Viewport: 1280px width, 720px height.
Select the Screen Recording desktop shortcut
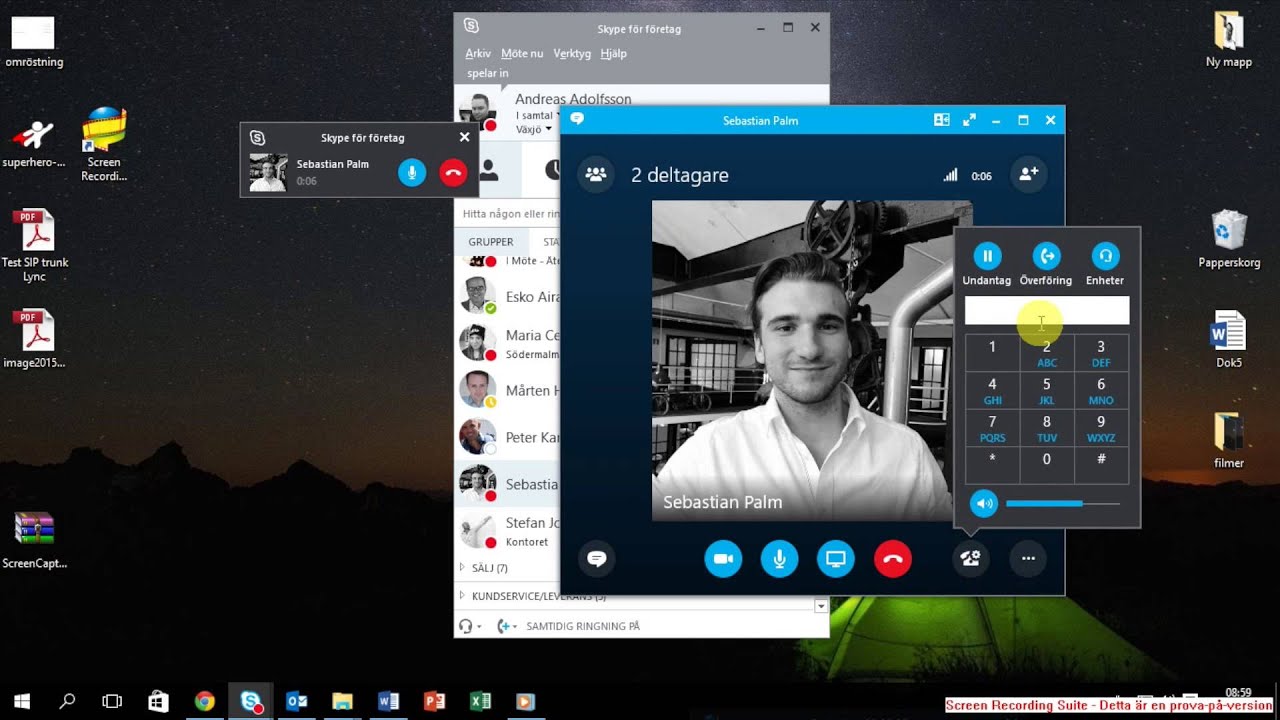pos(104,145)
